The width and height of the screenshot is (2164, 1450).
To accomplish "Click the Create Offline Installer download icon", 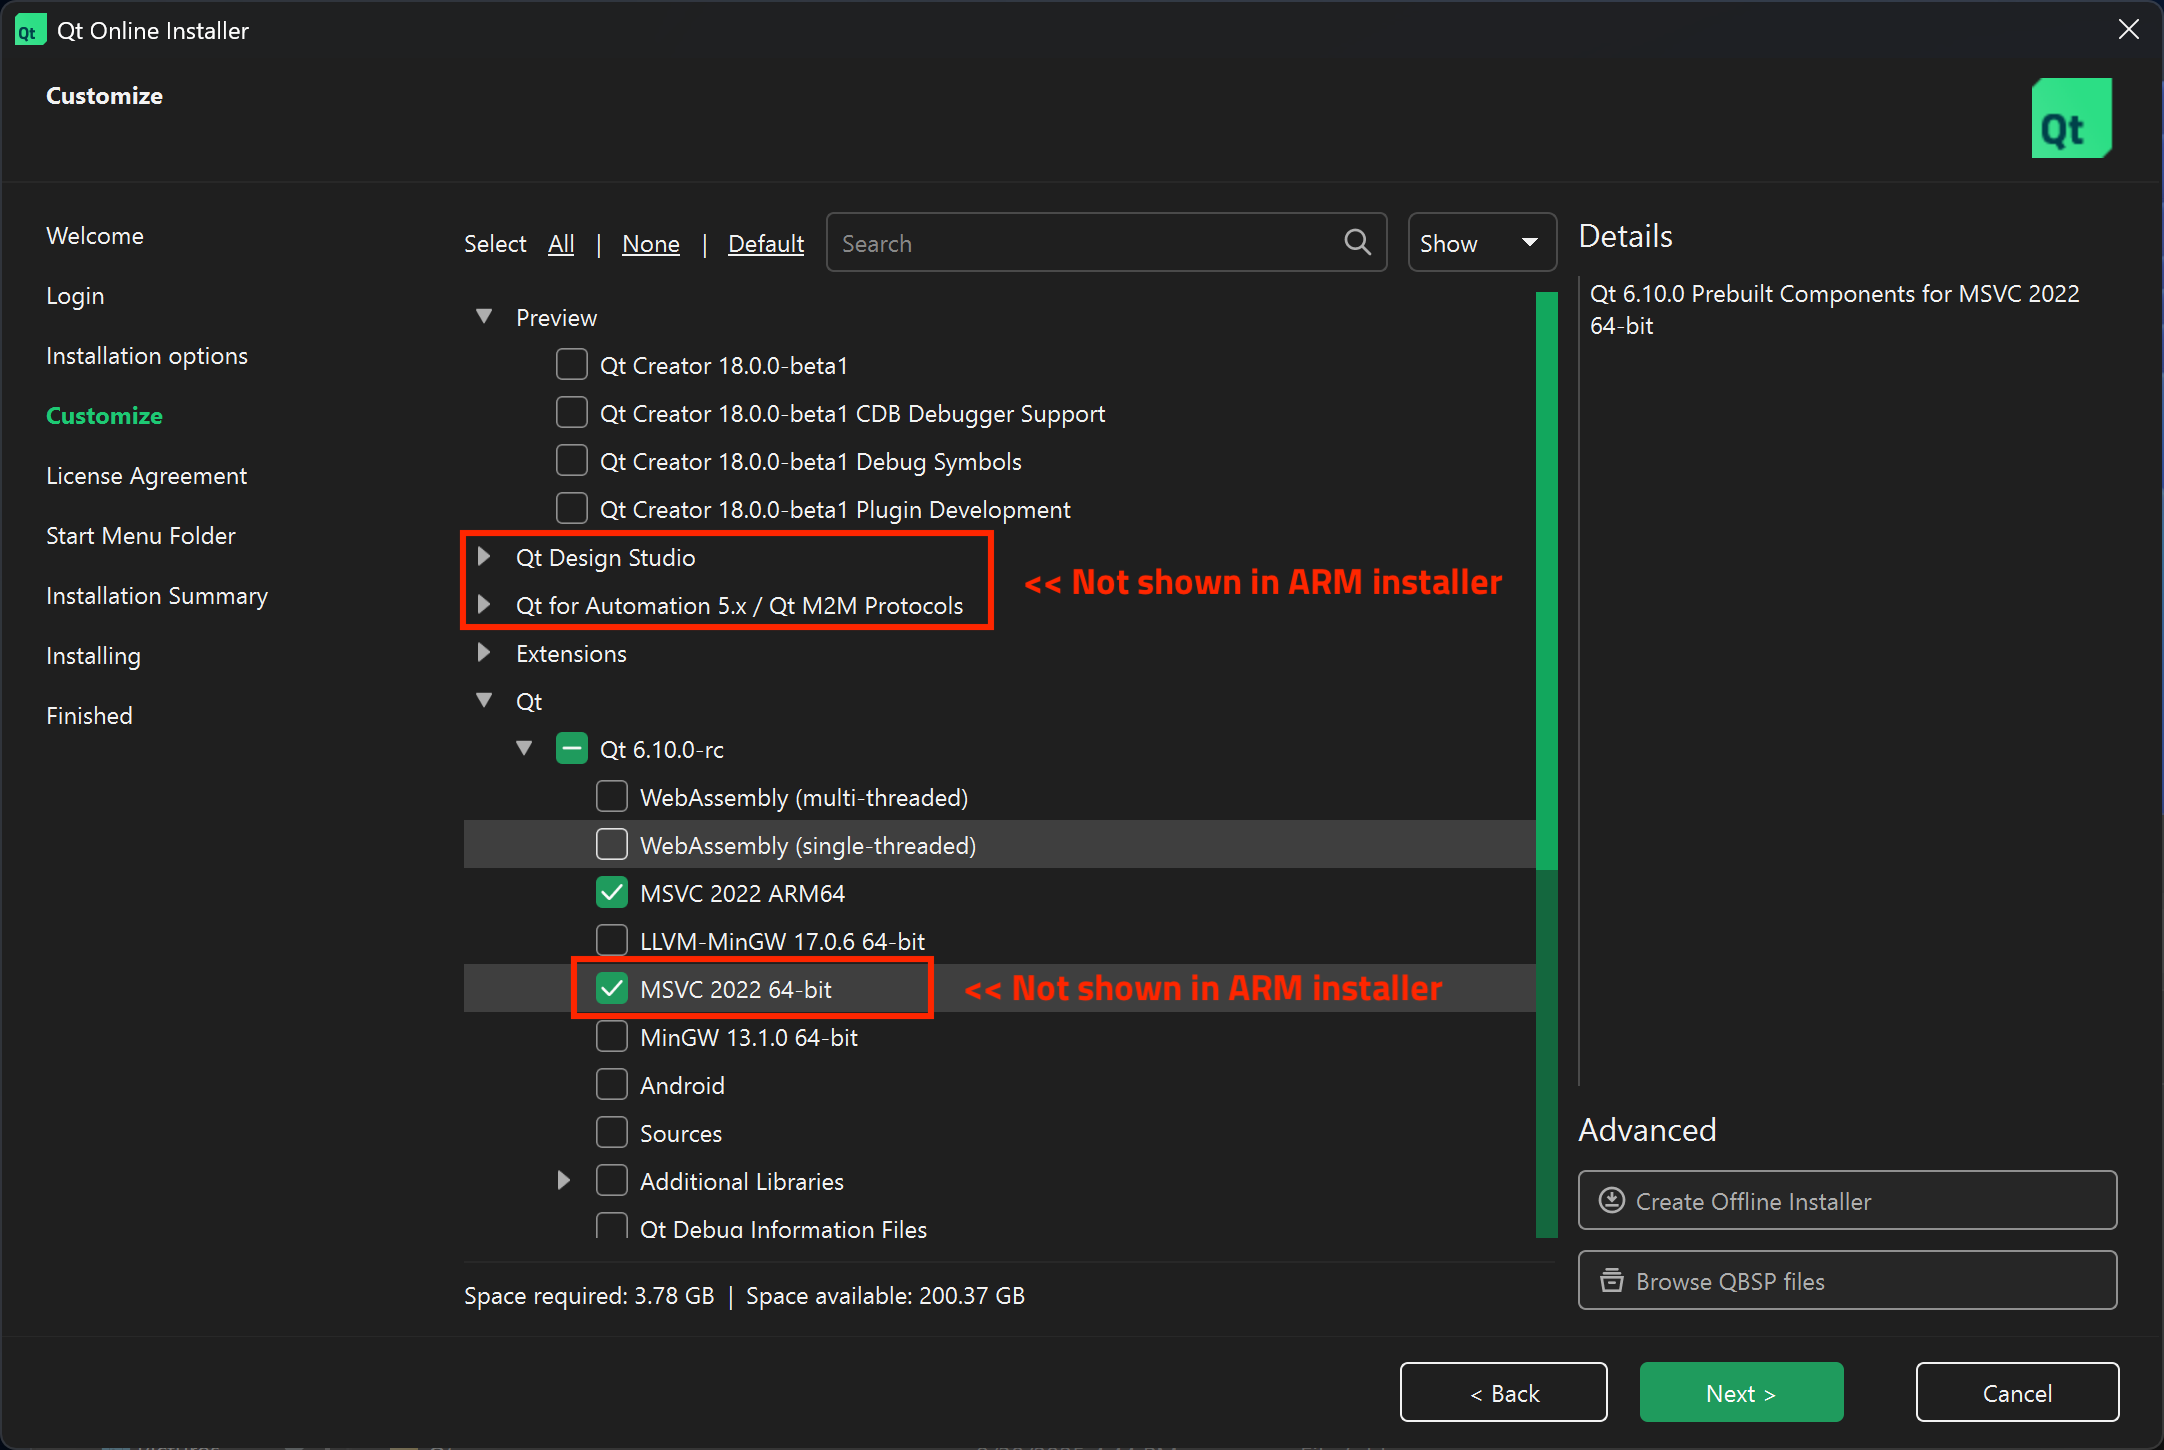I will [1611, 1200].
